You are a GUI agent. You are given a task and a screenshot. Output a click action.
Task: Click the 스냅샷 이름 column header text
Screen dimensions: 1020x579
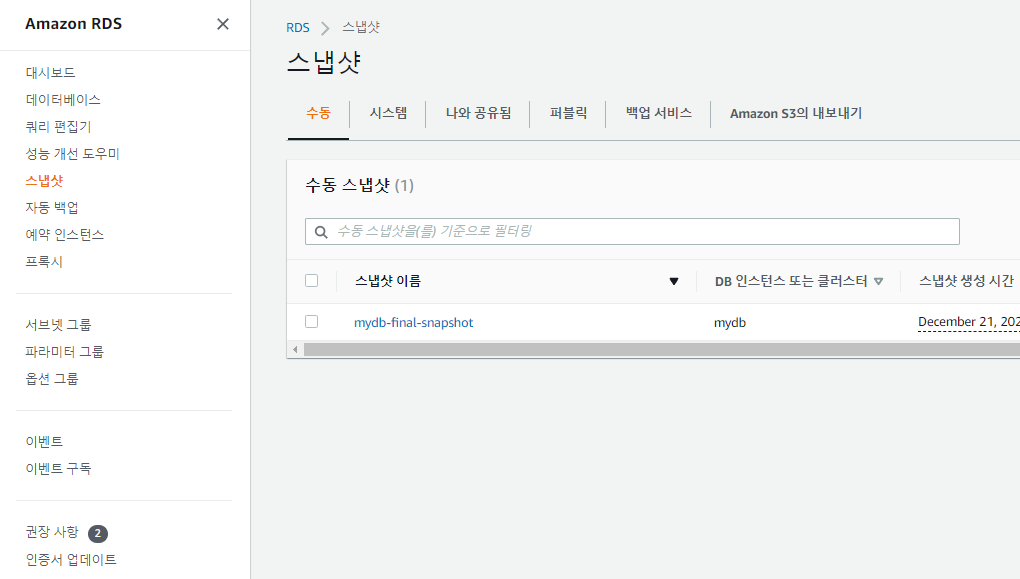click(x=388, y=281)
